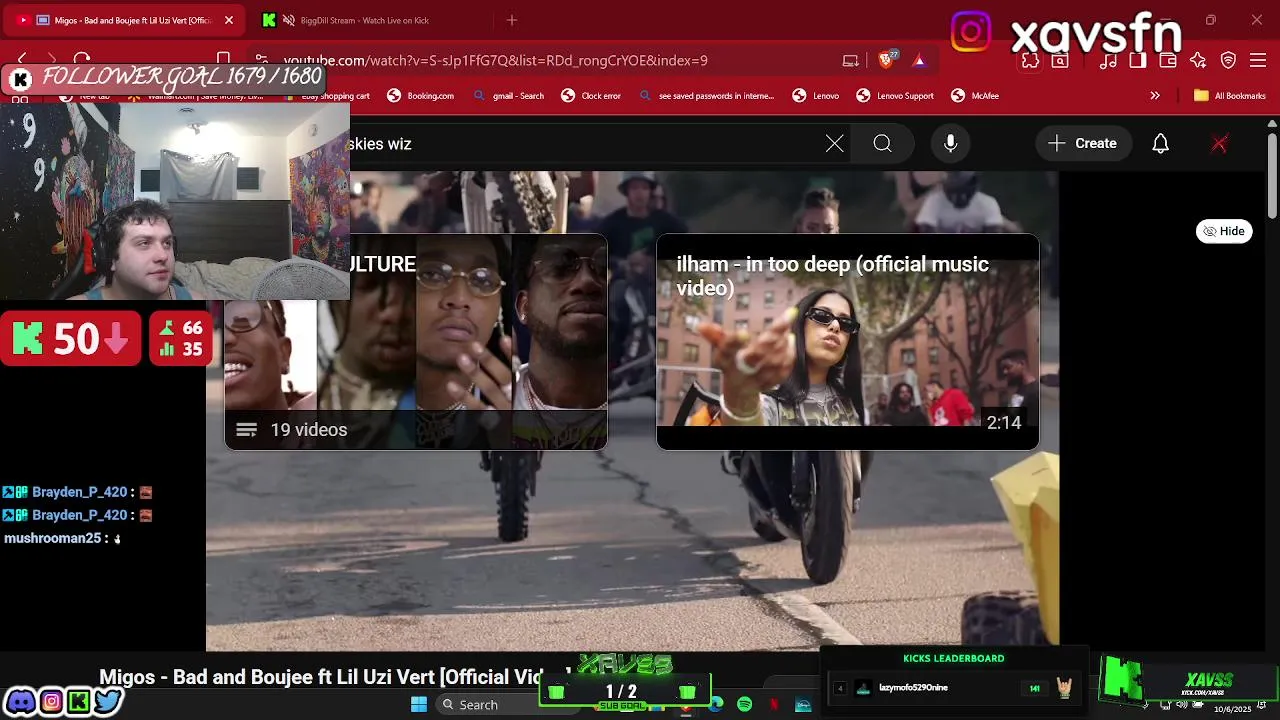Open the browser hamburger menu
This screenshot has height=720, width=1280.
1258,61
